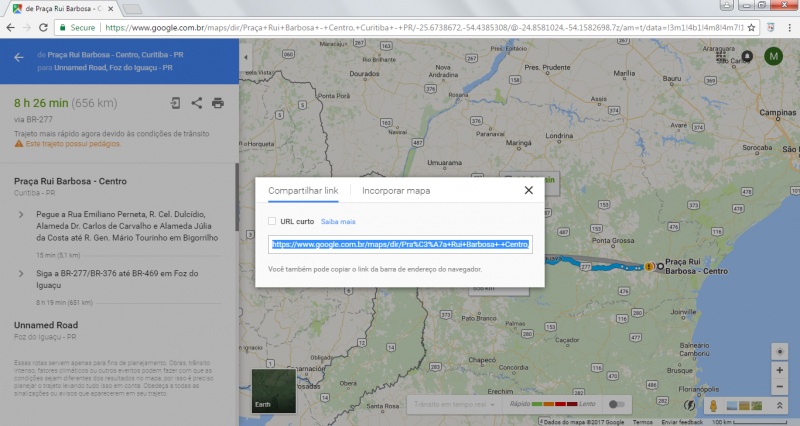The height and width of the screenshot is (426, 800).
Task: Open the Chrome menu three dots
Action: tap(790, 28)
